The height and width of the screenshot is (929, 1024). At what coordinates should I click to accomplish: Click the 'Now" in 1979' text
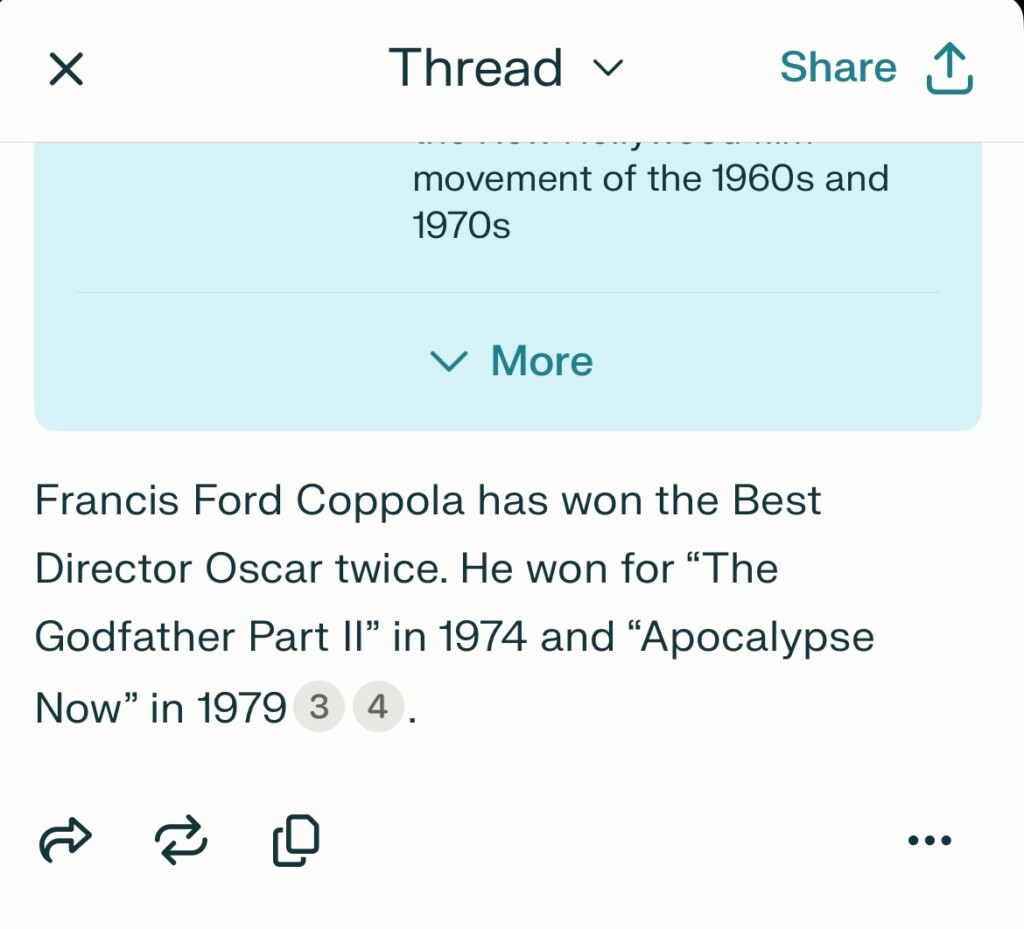161,708
